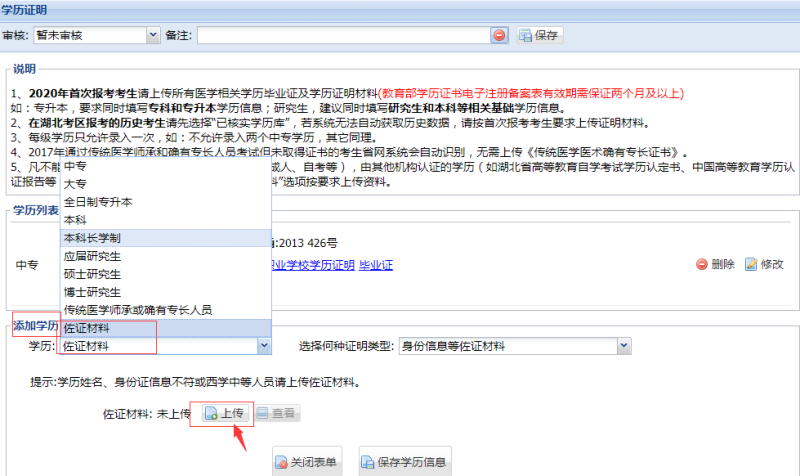800x476 pixels.
Task: Click the red clear icon beside 备注 field
Action: pos(499,35)
